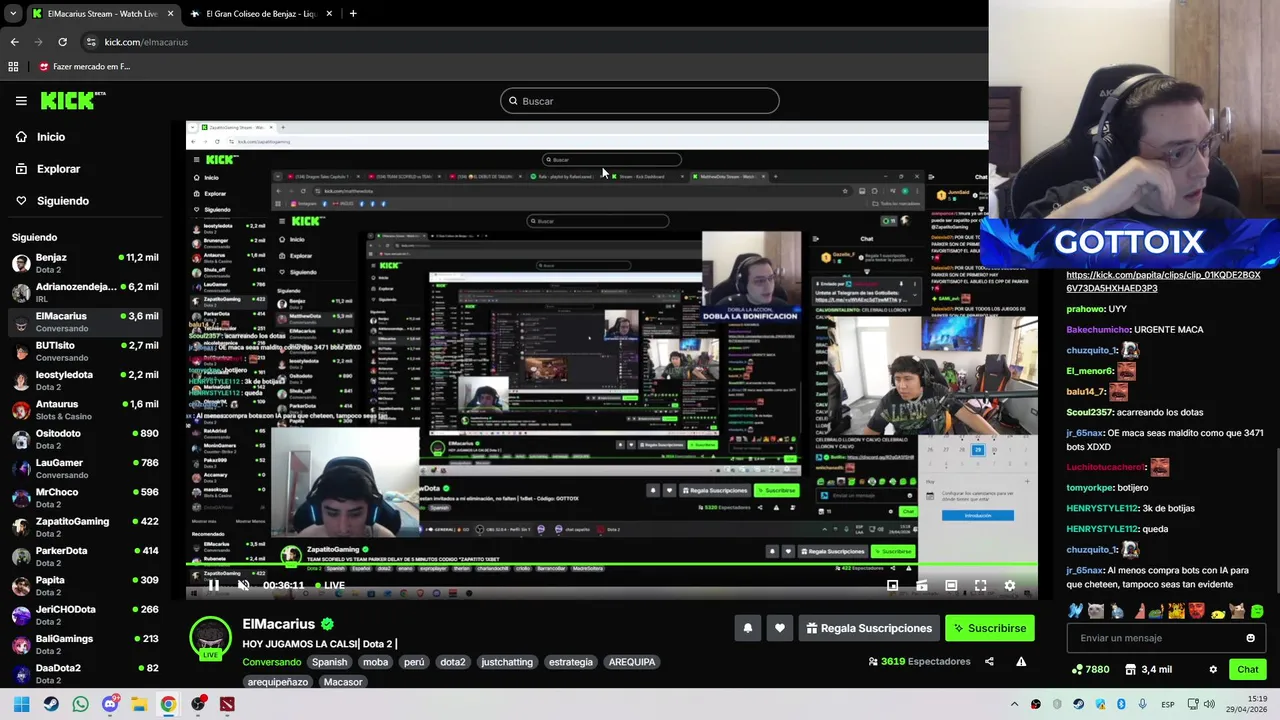Expand the browser tab search dropdown
This screenshot has width=1280, height=720.
coord(13,14)
